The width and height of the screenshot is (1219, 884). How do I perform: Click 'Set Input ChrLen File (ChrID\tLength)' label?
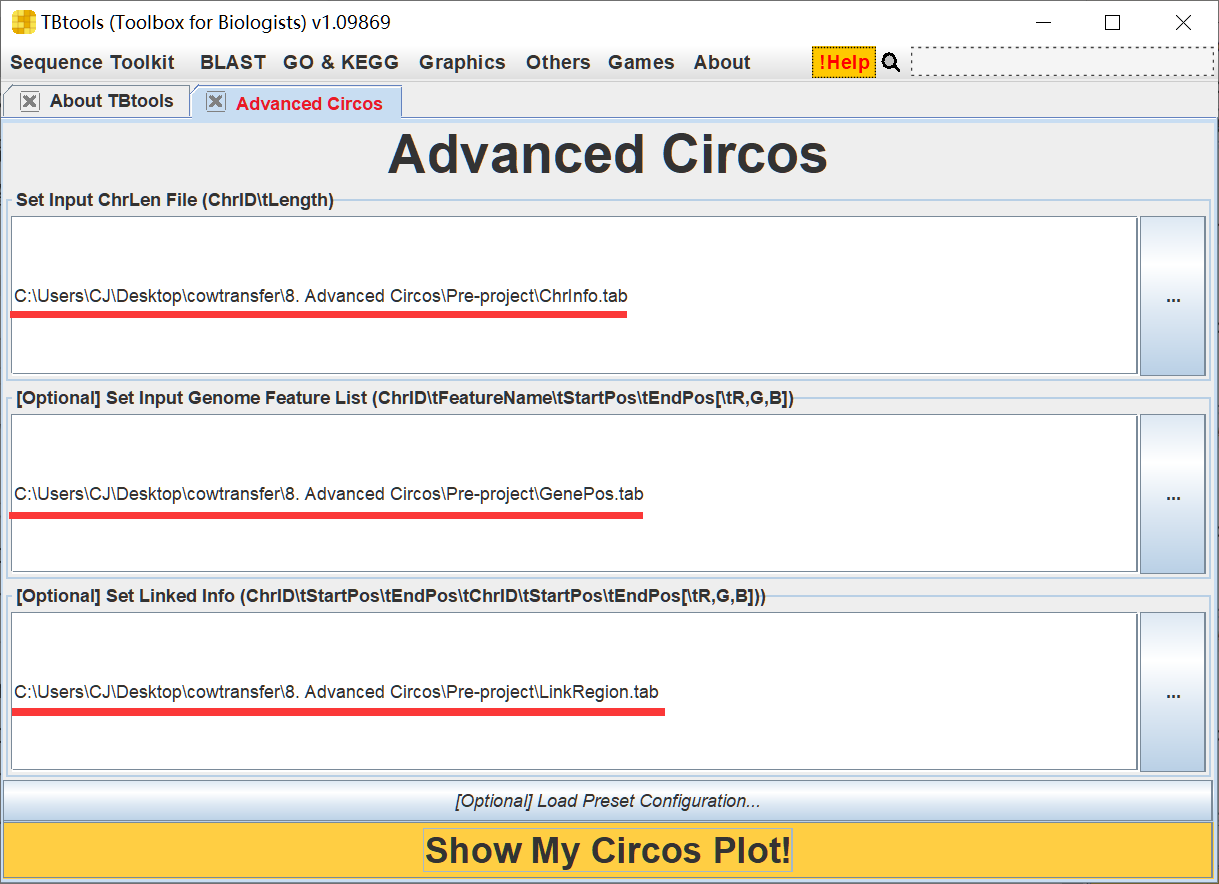point(175,200)
